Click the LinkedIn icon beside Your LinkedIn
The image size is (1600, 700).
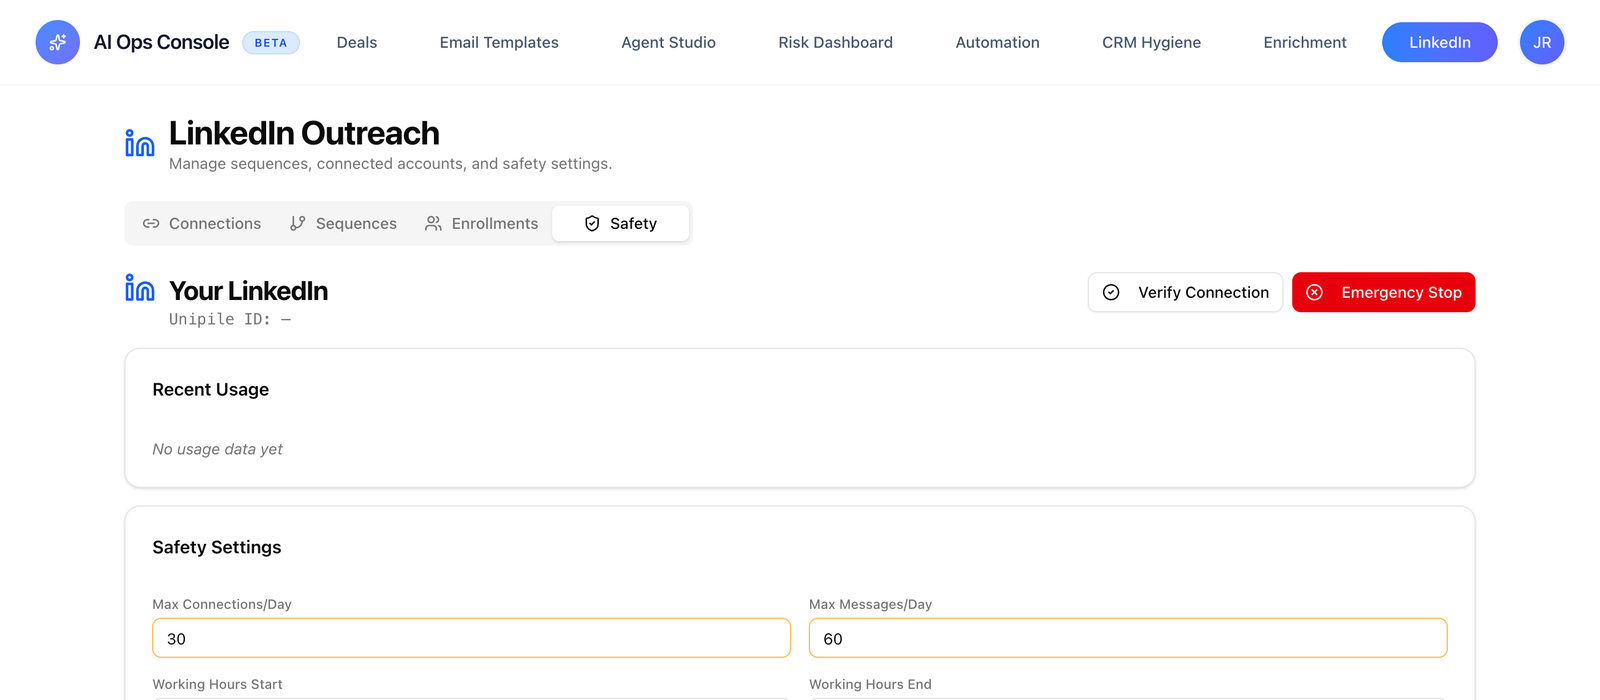point(139,287)
